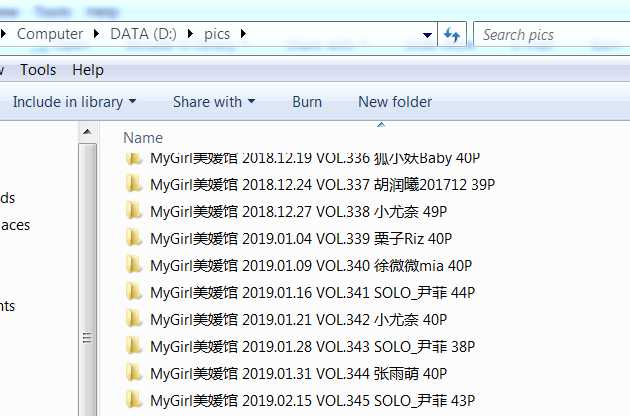Select the pics breadcrumb segment
Screen dimensions: 630x416
217,34
